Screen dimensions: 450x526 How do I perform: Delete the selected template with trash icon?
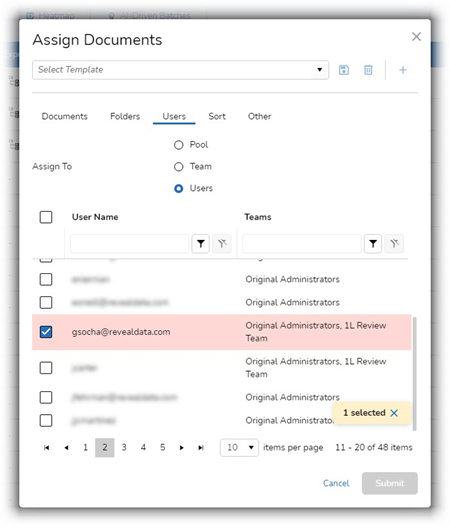(368, 70)
